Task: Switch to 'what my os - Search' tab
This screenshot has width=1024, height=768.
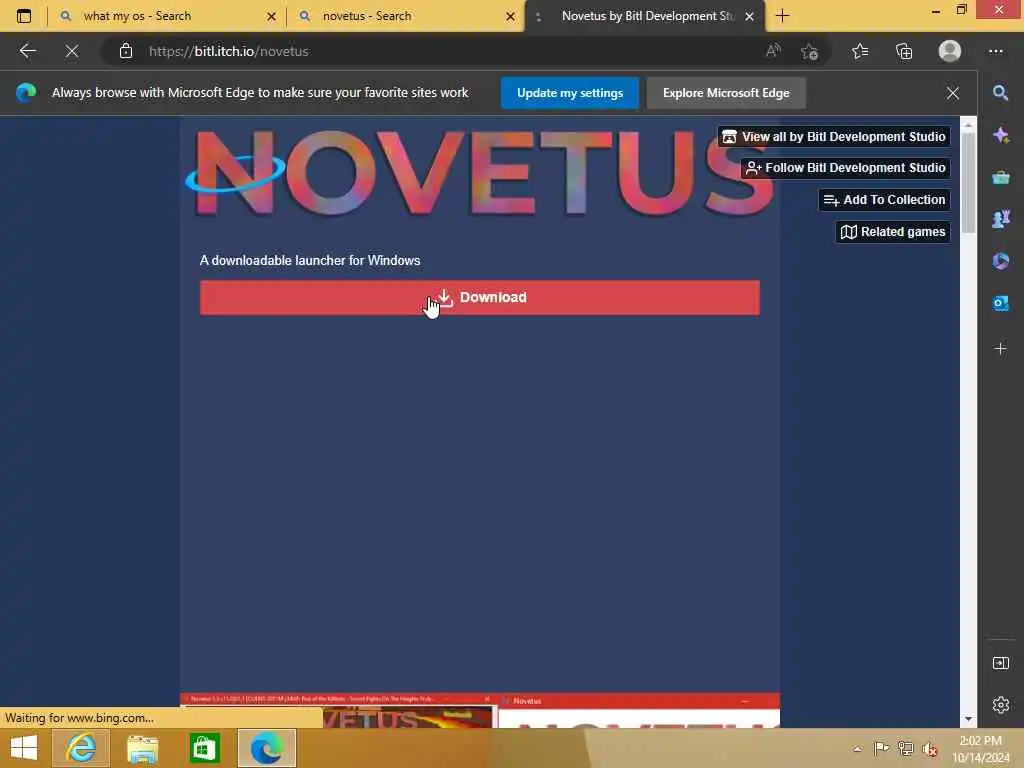Action: point(167,16)
